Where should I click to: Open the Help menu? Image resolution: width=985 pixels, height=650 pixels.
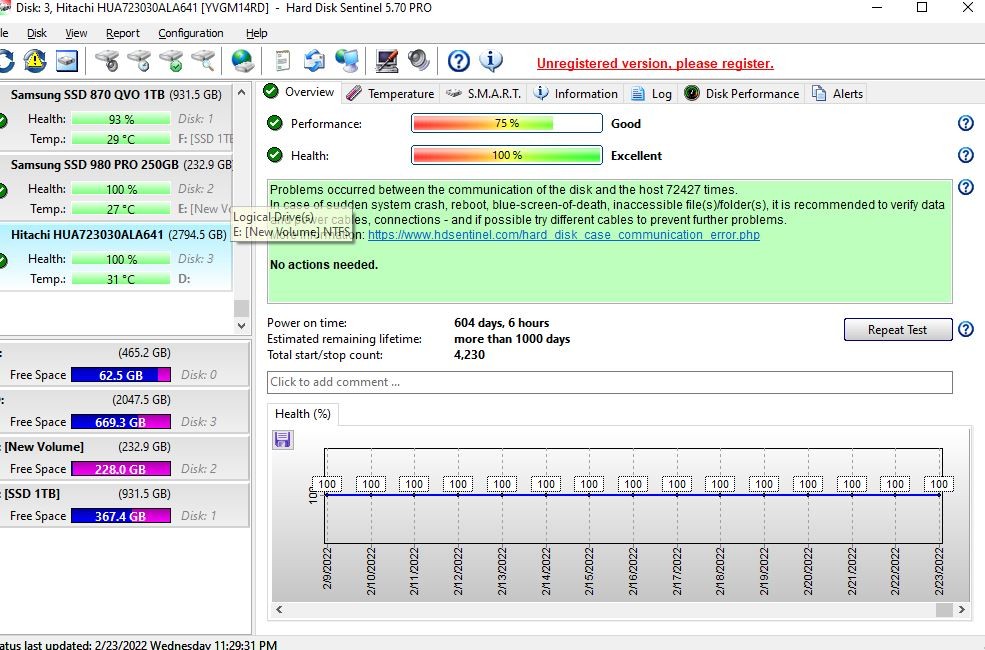click(x=256, y=33)
